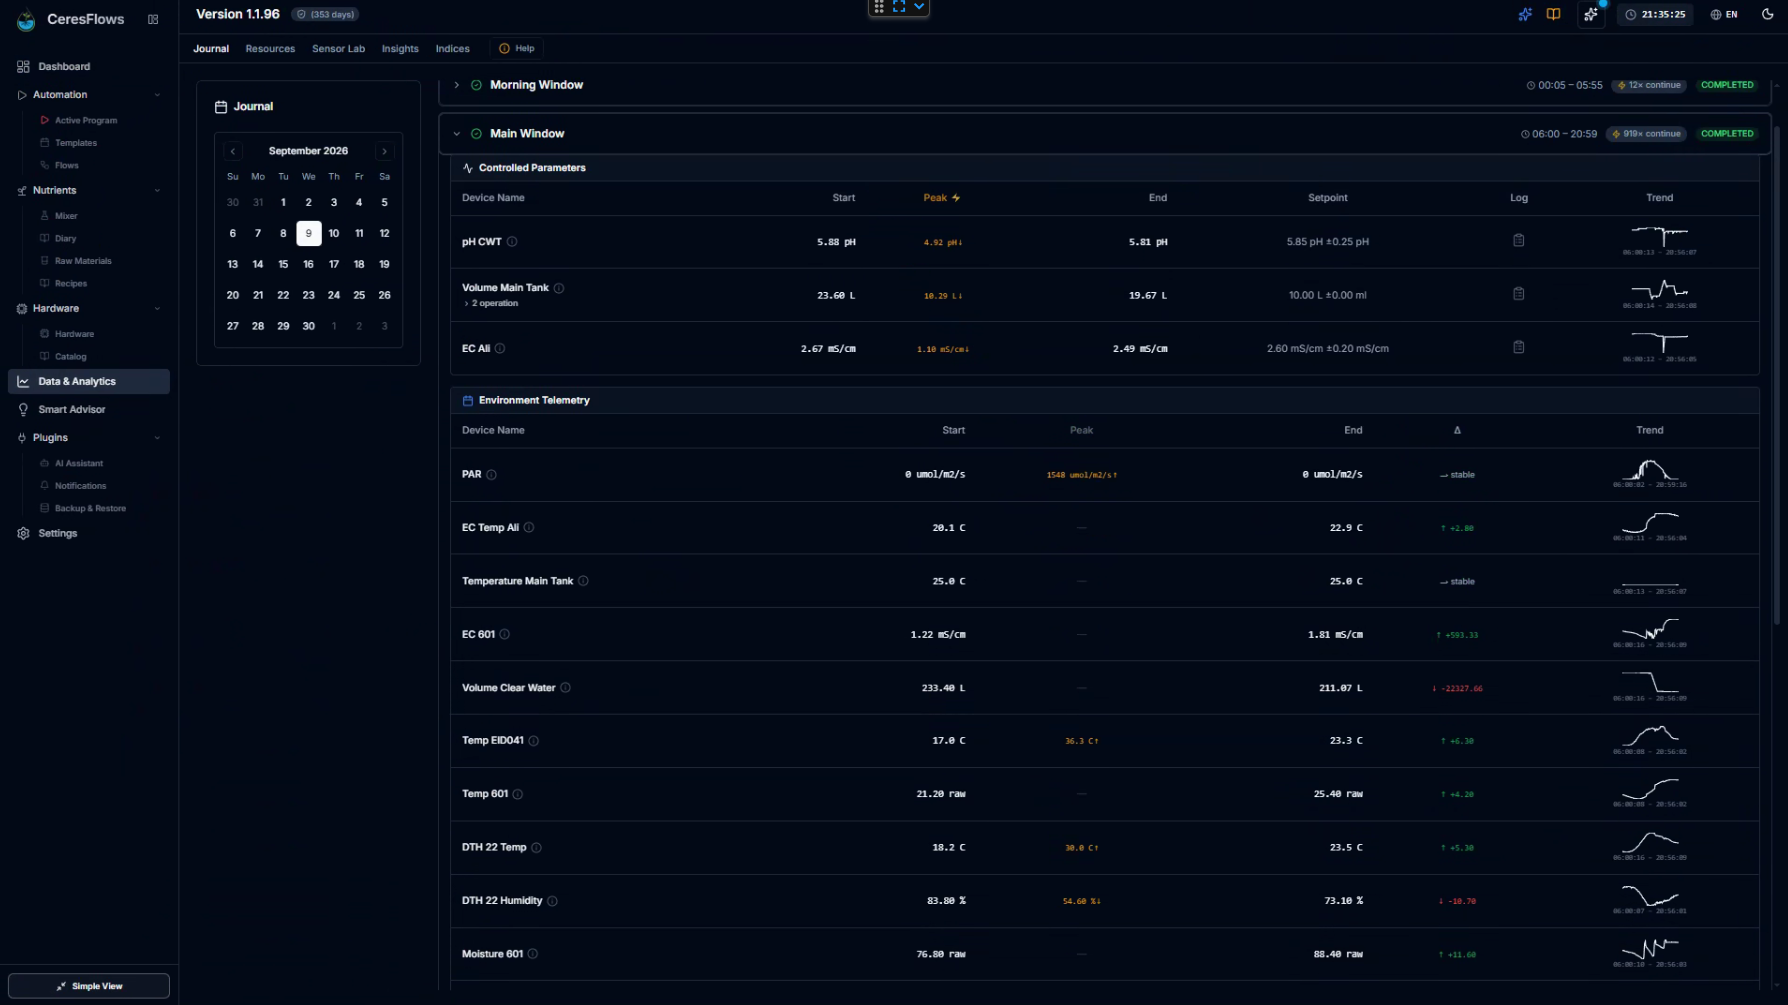
Task: Open the notification sparkle icon with blue dot
Action: [x=1591, y=15]
